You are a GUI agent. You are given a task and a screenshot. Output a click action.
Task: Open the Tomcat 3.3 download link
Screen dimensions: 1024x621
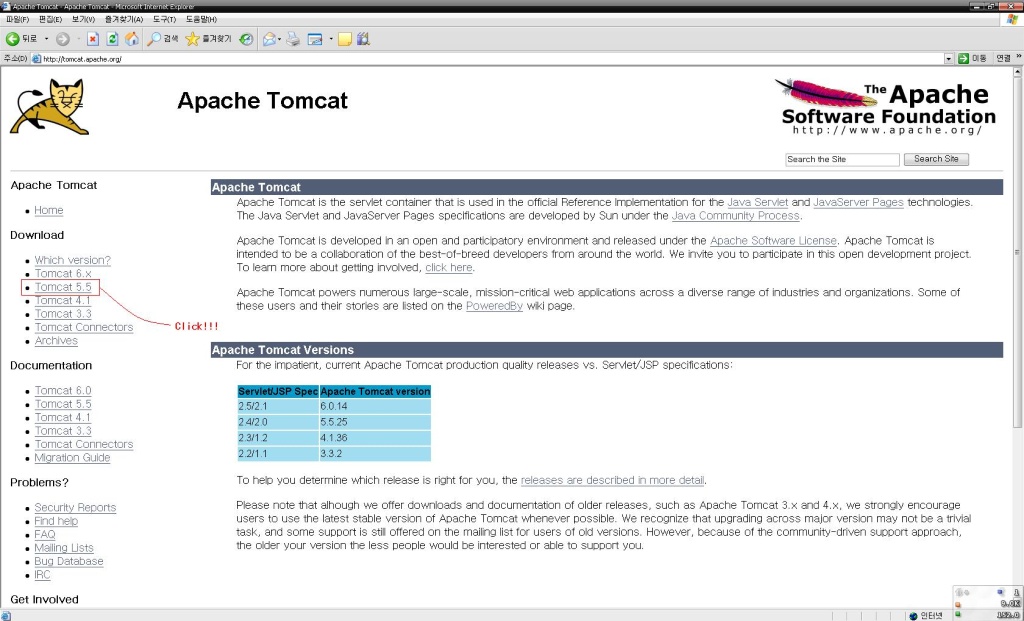(x=63, y=314)
